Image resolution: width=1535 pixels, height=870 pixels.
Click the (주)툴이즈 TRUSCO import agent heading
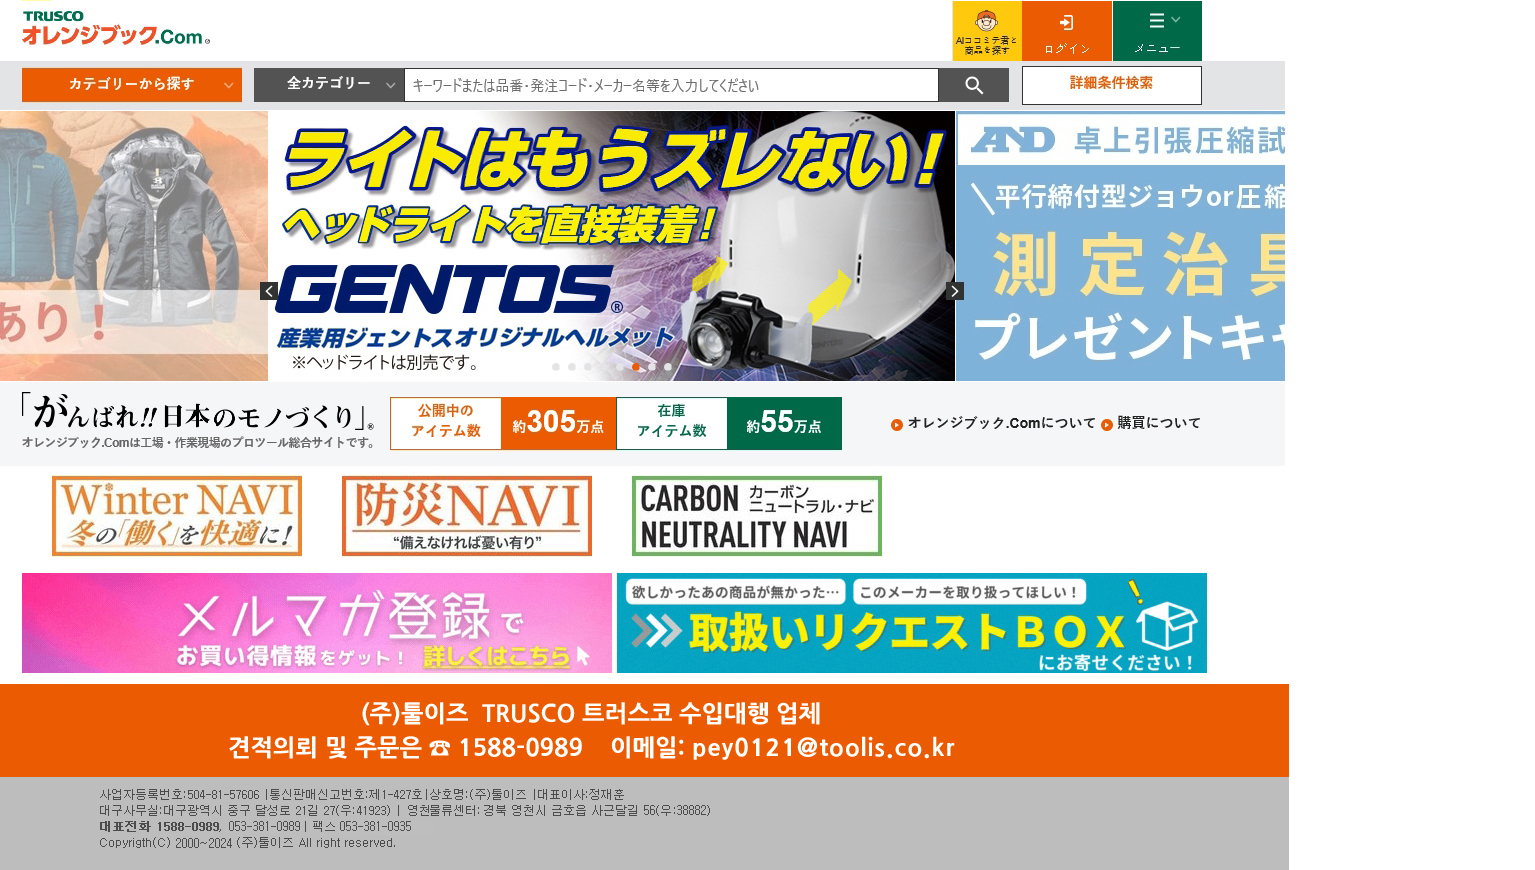(x=591, y=713)
